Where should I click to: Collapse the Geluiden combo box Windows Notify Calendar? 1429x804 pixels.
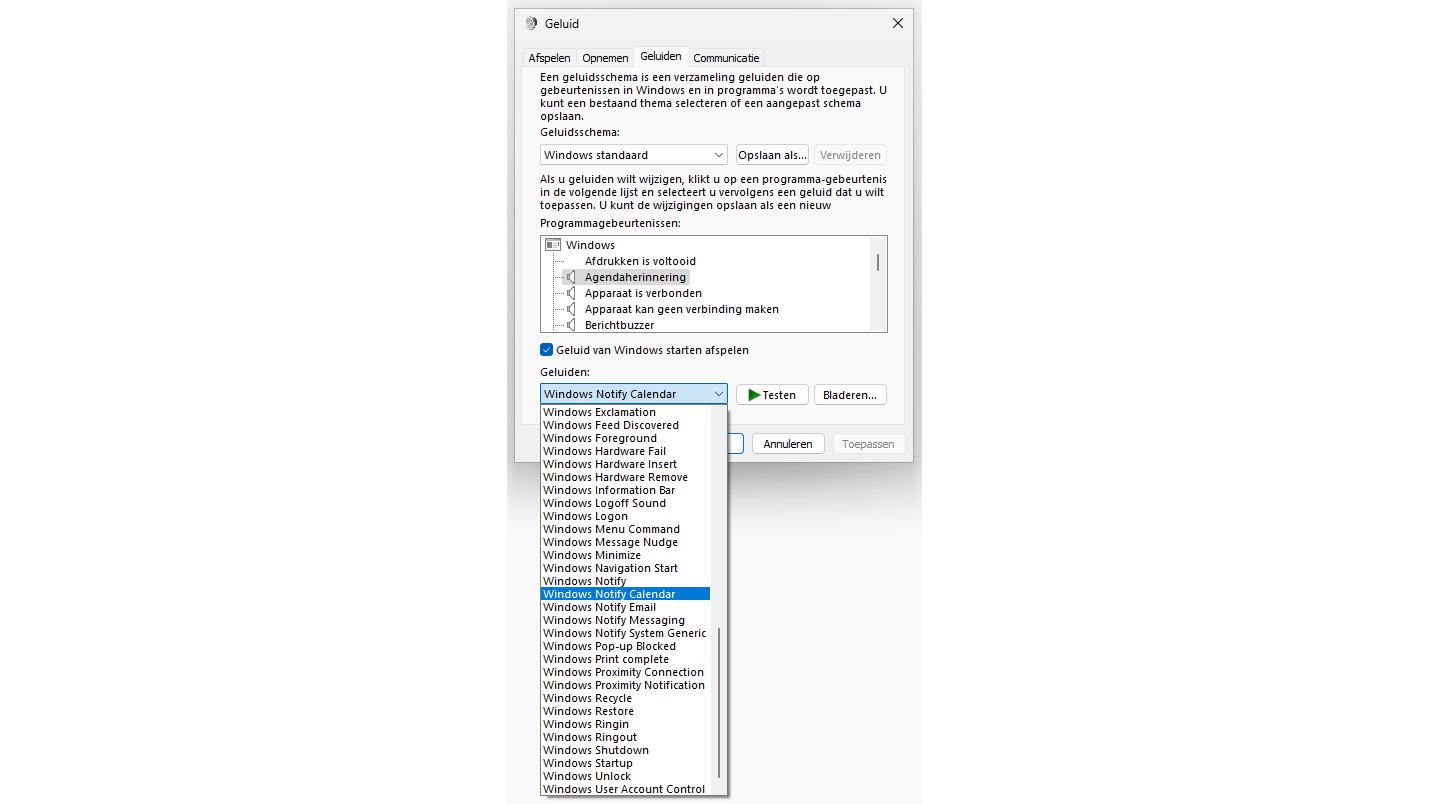tap(633, 394)
